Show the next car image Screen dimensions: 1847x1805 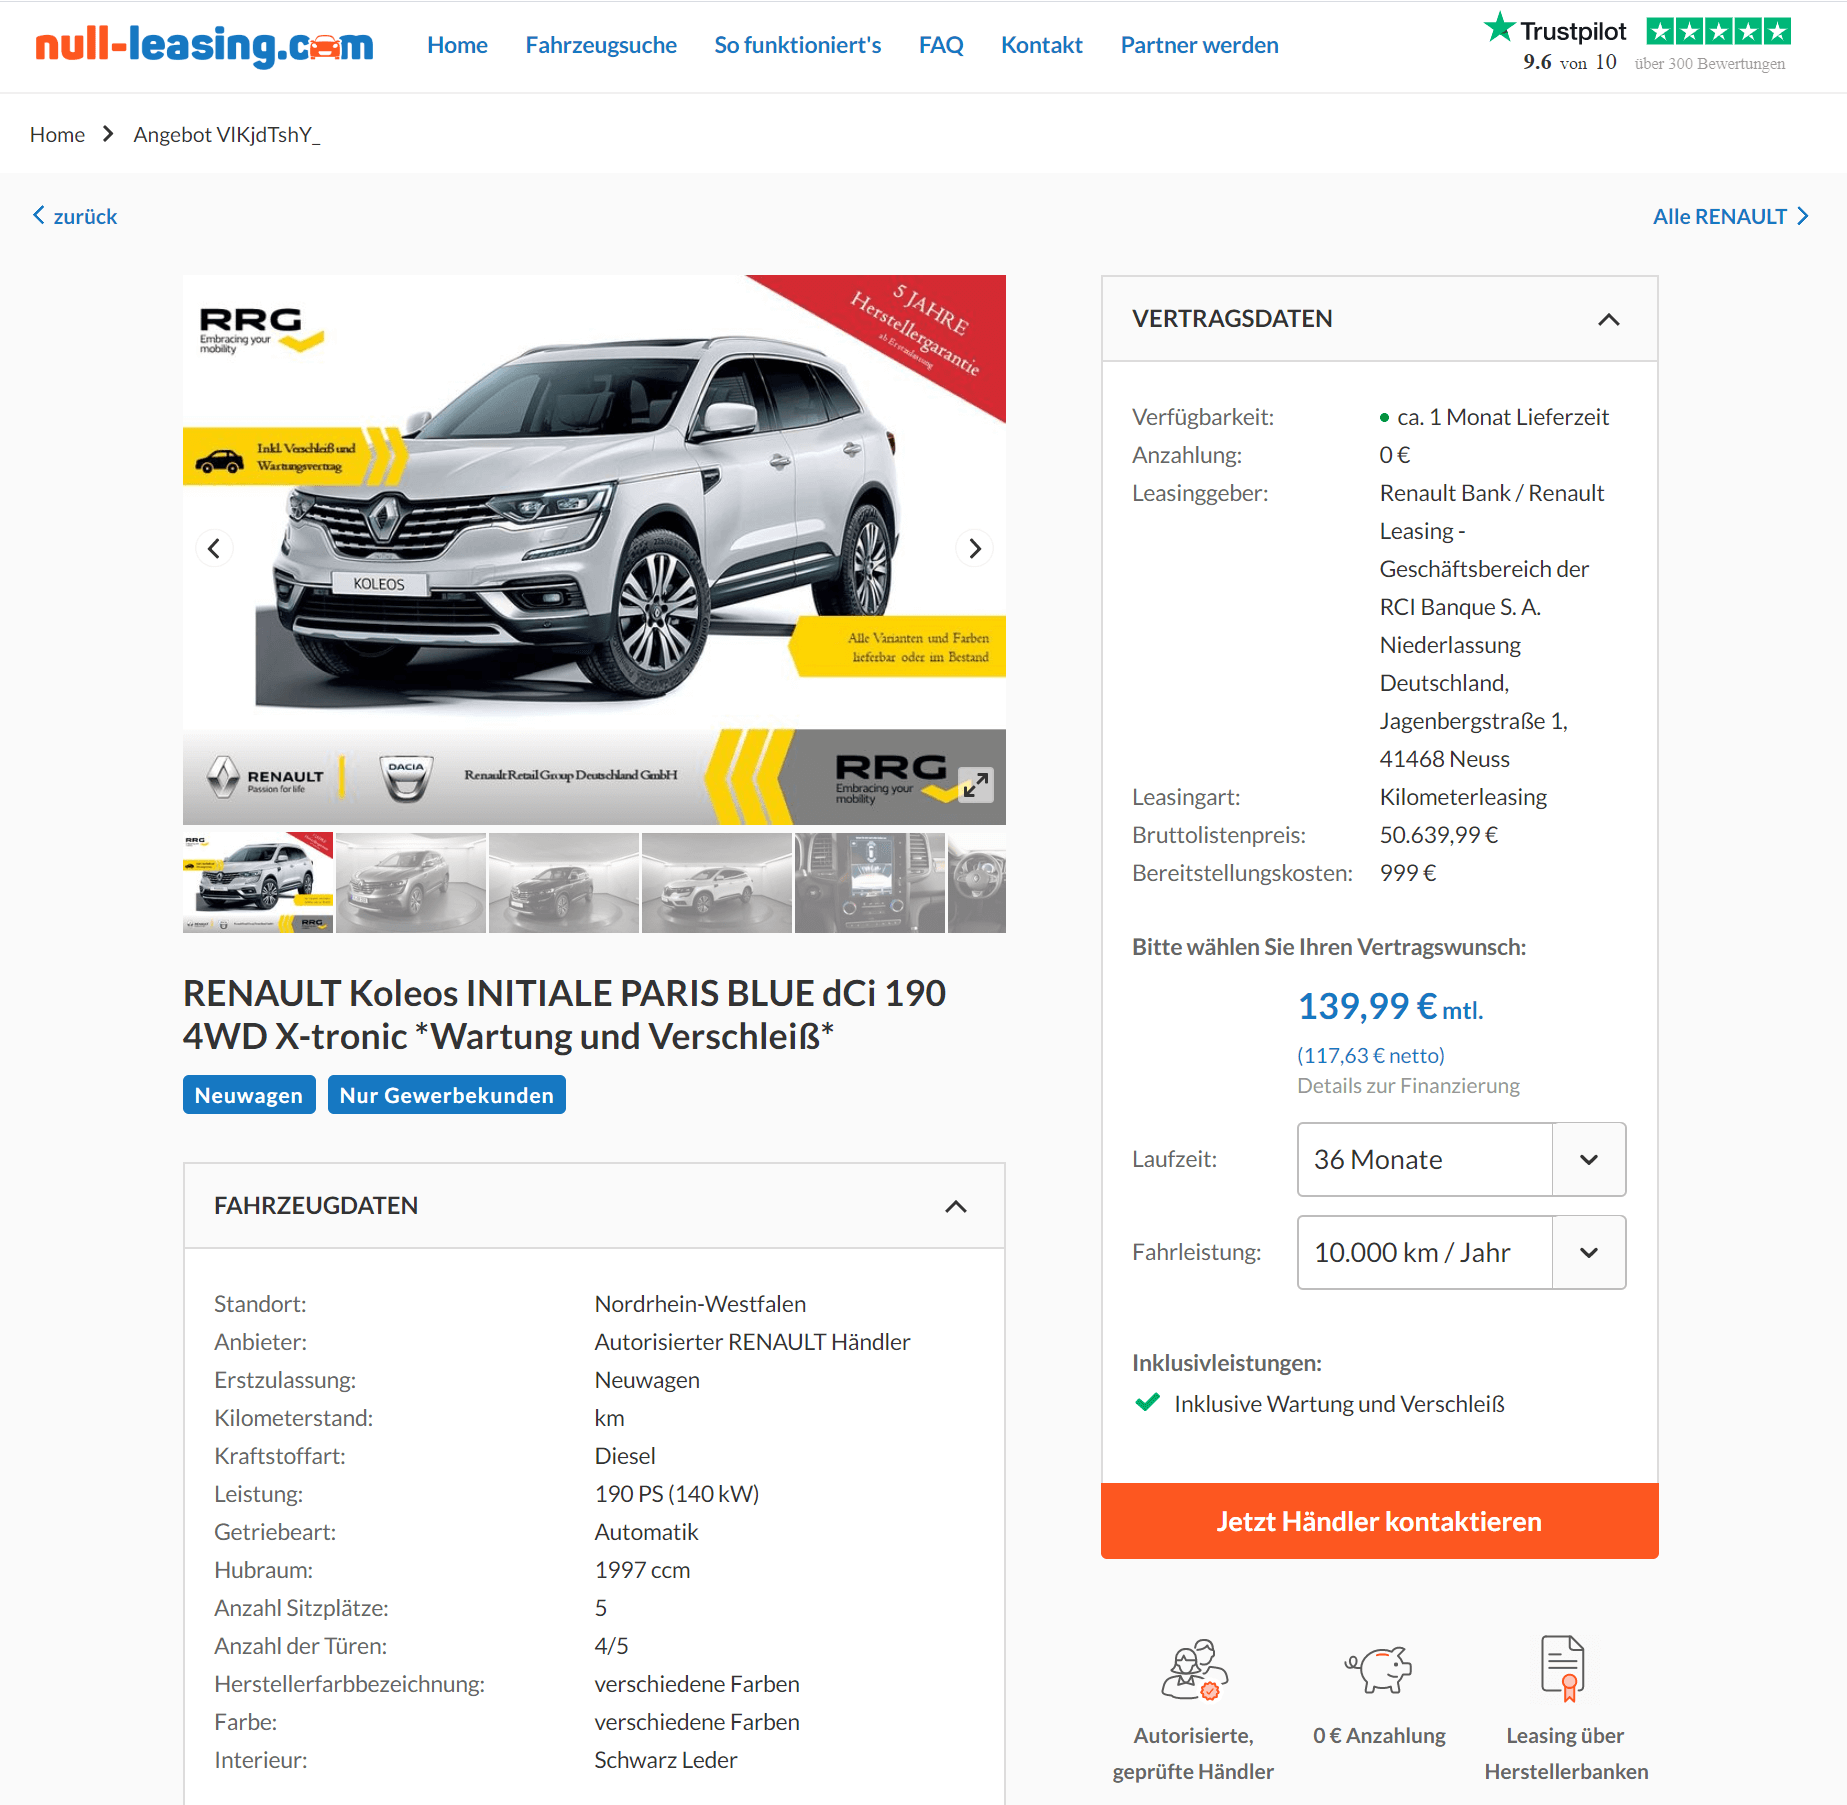pos(975,548)
